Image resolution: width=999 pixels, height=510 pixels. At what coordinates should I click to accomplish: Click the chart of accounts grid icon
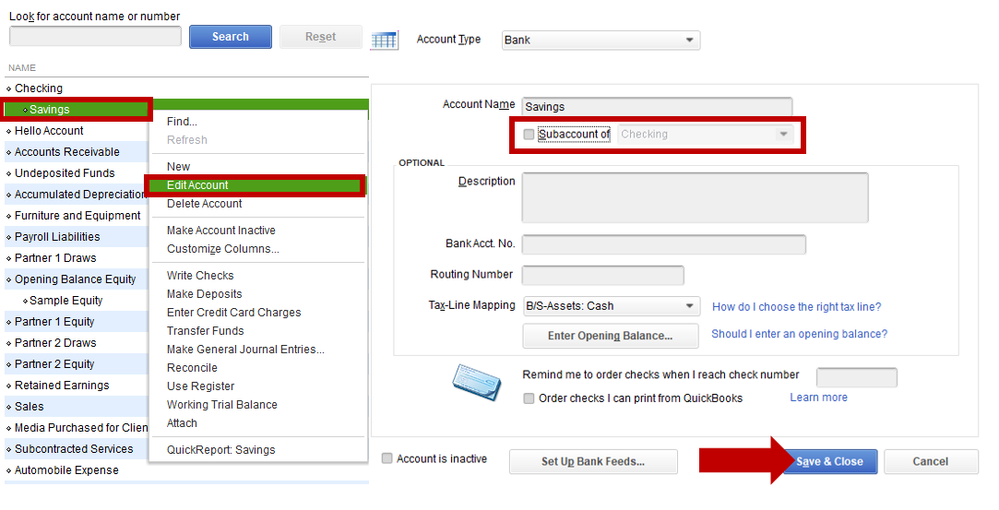[x=385, y=40]
